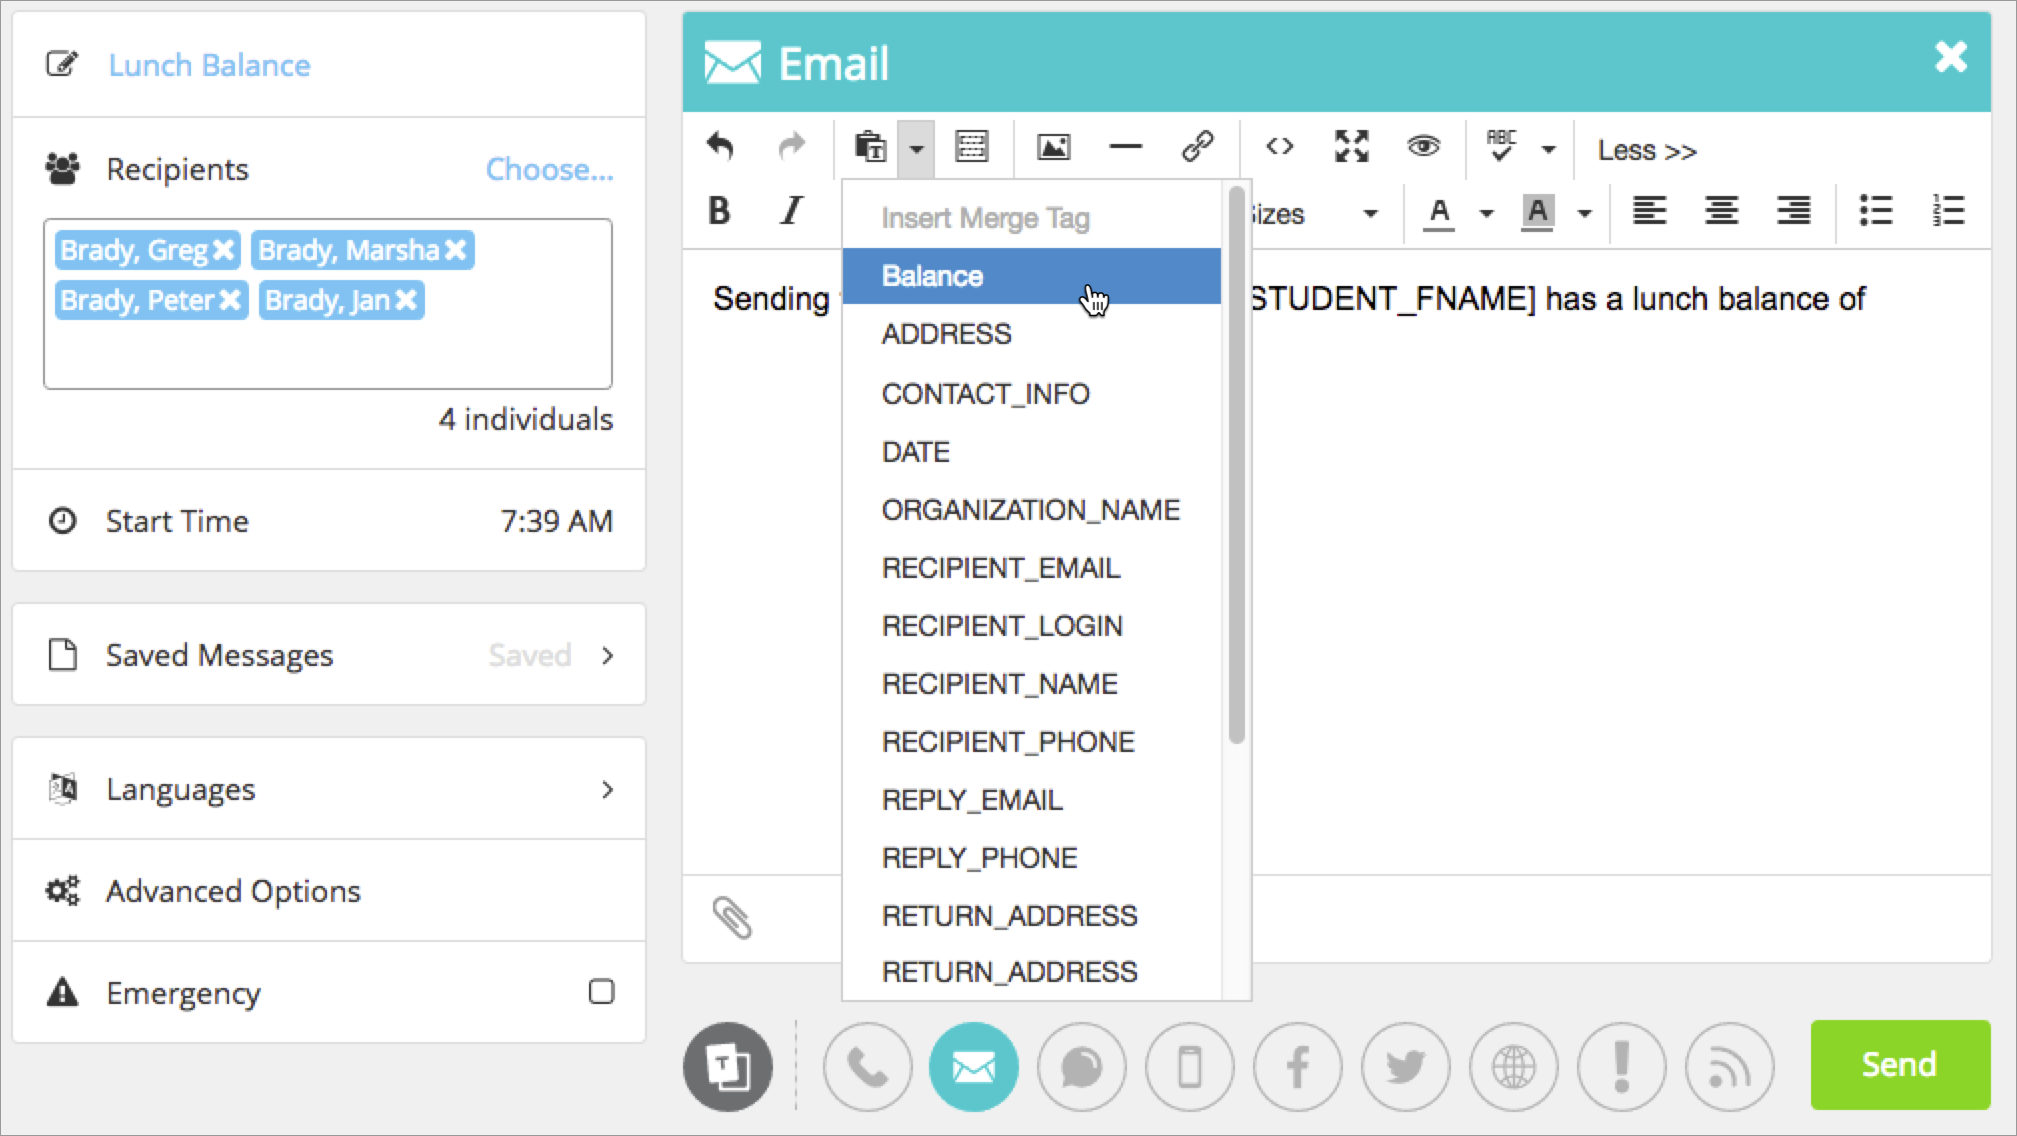Toggle fullscreen editor mode

[x=1351, y=147]
